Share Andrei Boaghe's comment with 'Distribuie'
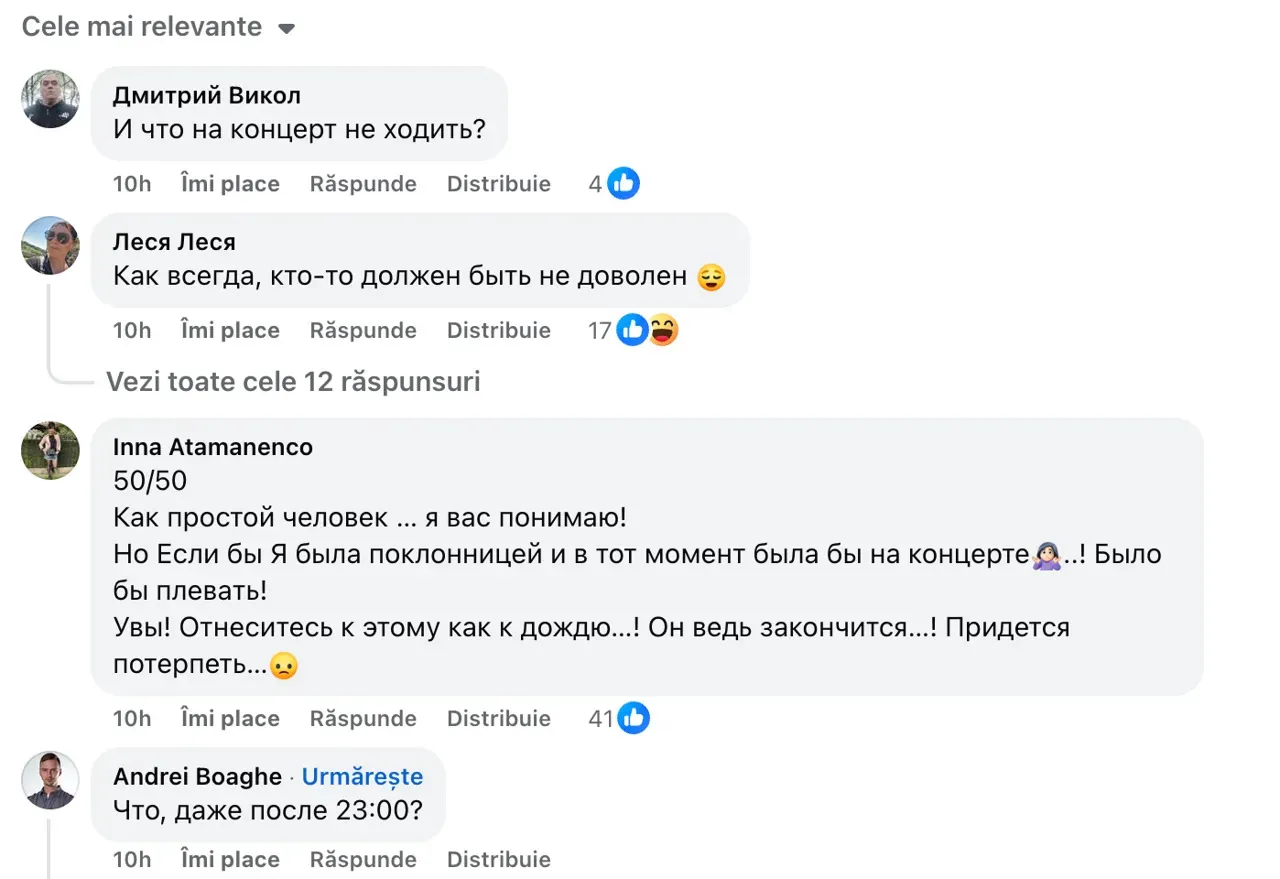Screen dimensions: 1280x879 (x=499, y=859)
